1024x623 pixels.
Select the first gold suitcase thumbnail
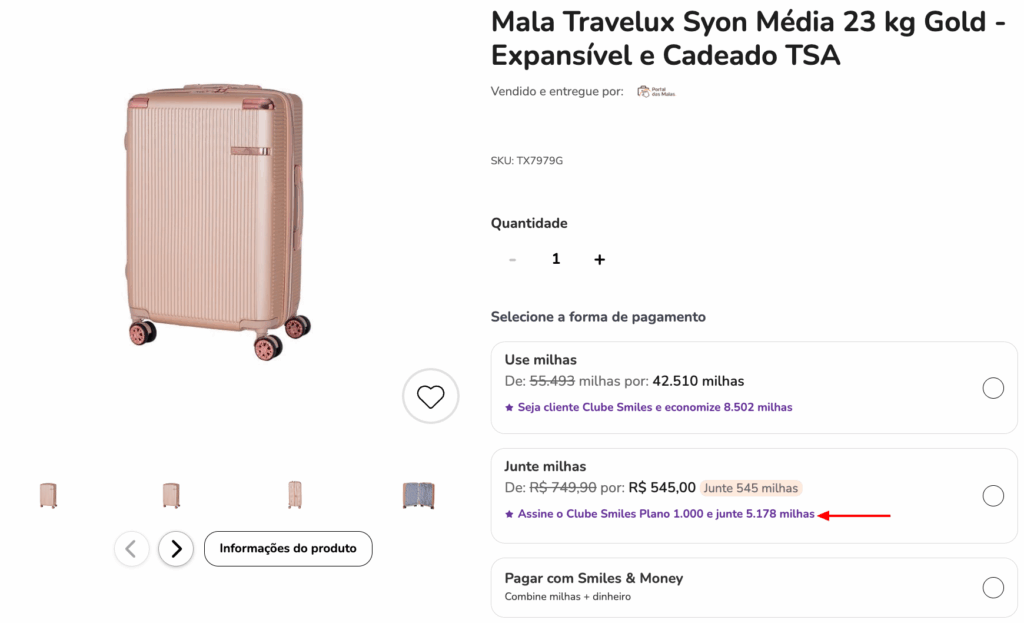tap(47, 494)
